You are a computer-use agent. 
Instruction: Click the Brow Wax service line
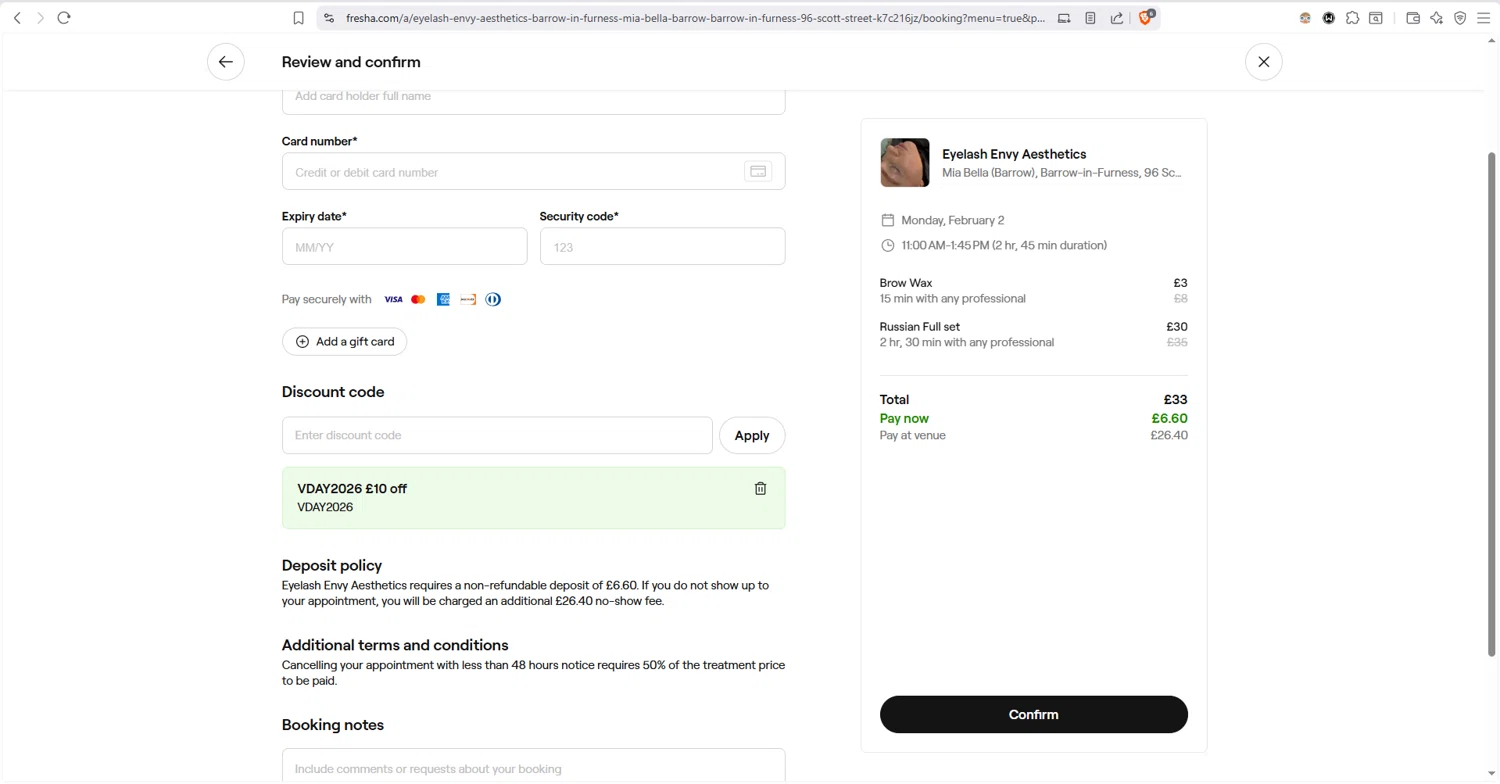(x=1033, y=291)
